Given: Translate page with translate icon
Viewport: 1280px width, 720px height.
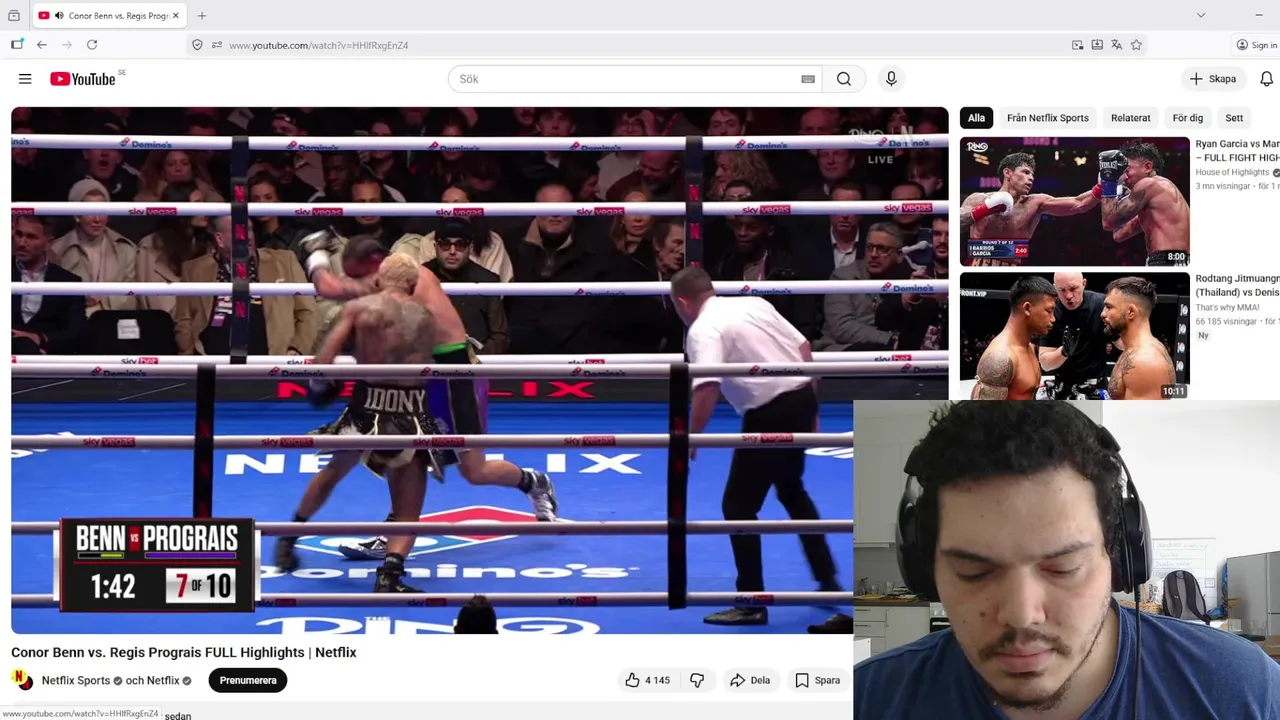Looking at the screenshot, I should 1117,45.
